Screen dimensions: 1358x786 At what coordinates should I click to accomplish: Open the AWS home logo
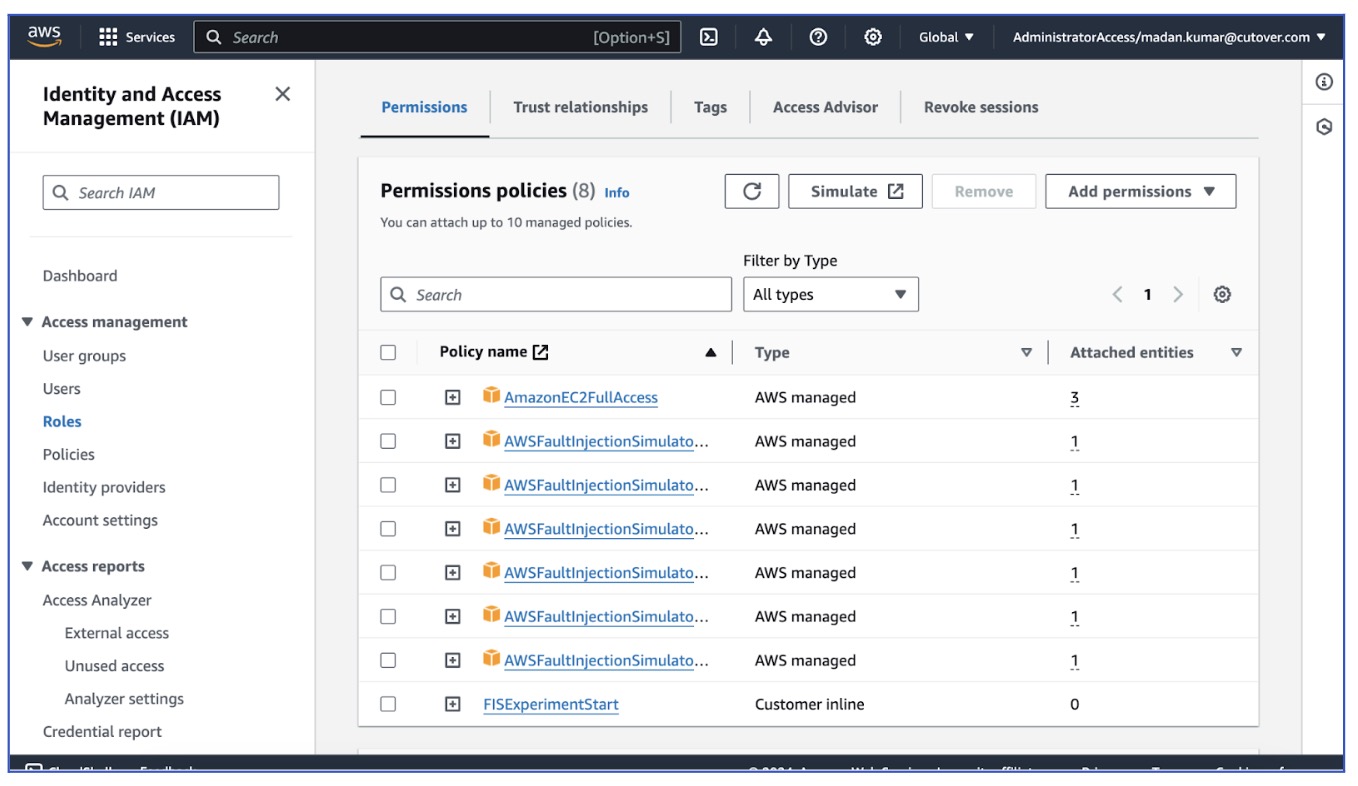(44, 36)
